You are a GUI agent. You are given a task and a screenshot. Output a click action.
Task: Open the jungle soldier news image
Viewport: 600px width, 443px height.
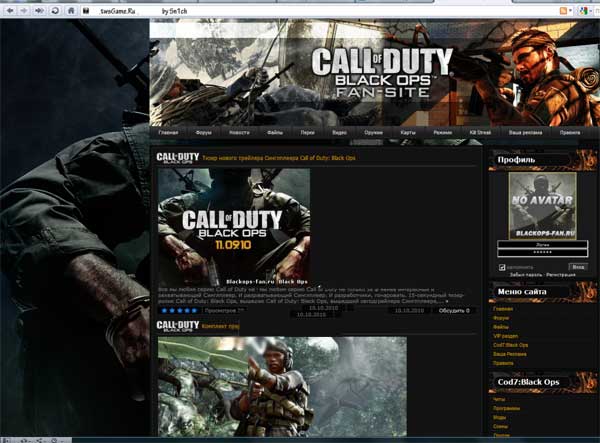click(282, 386)
